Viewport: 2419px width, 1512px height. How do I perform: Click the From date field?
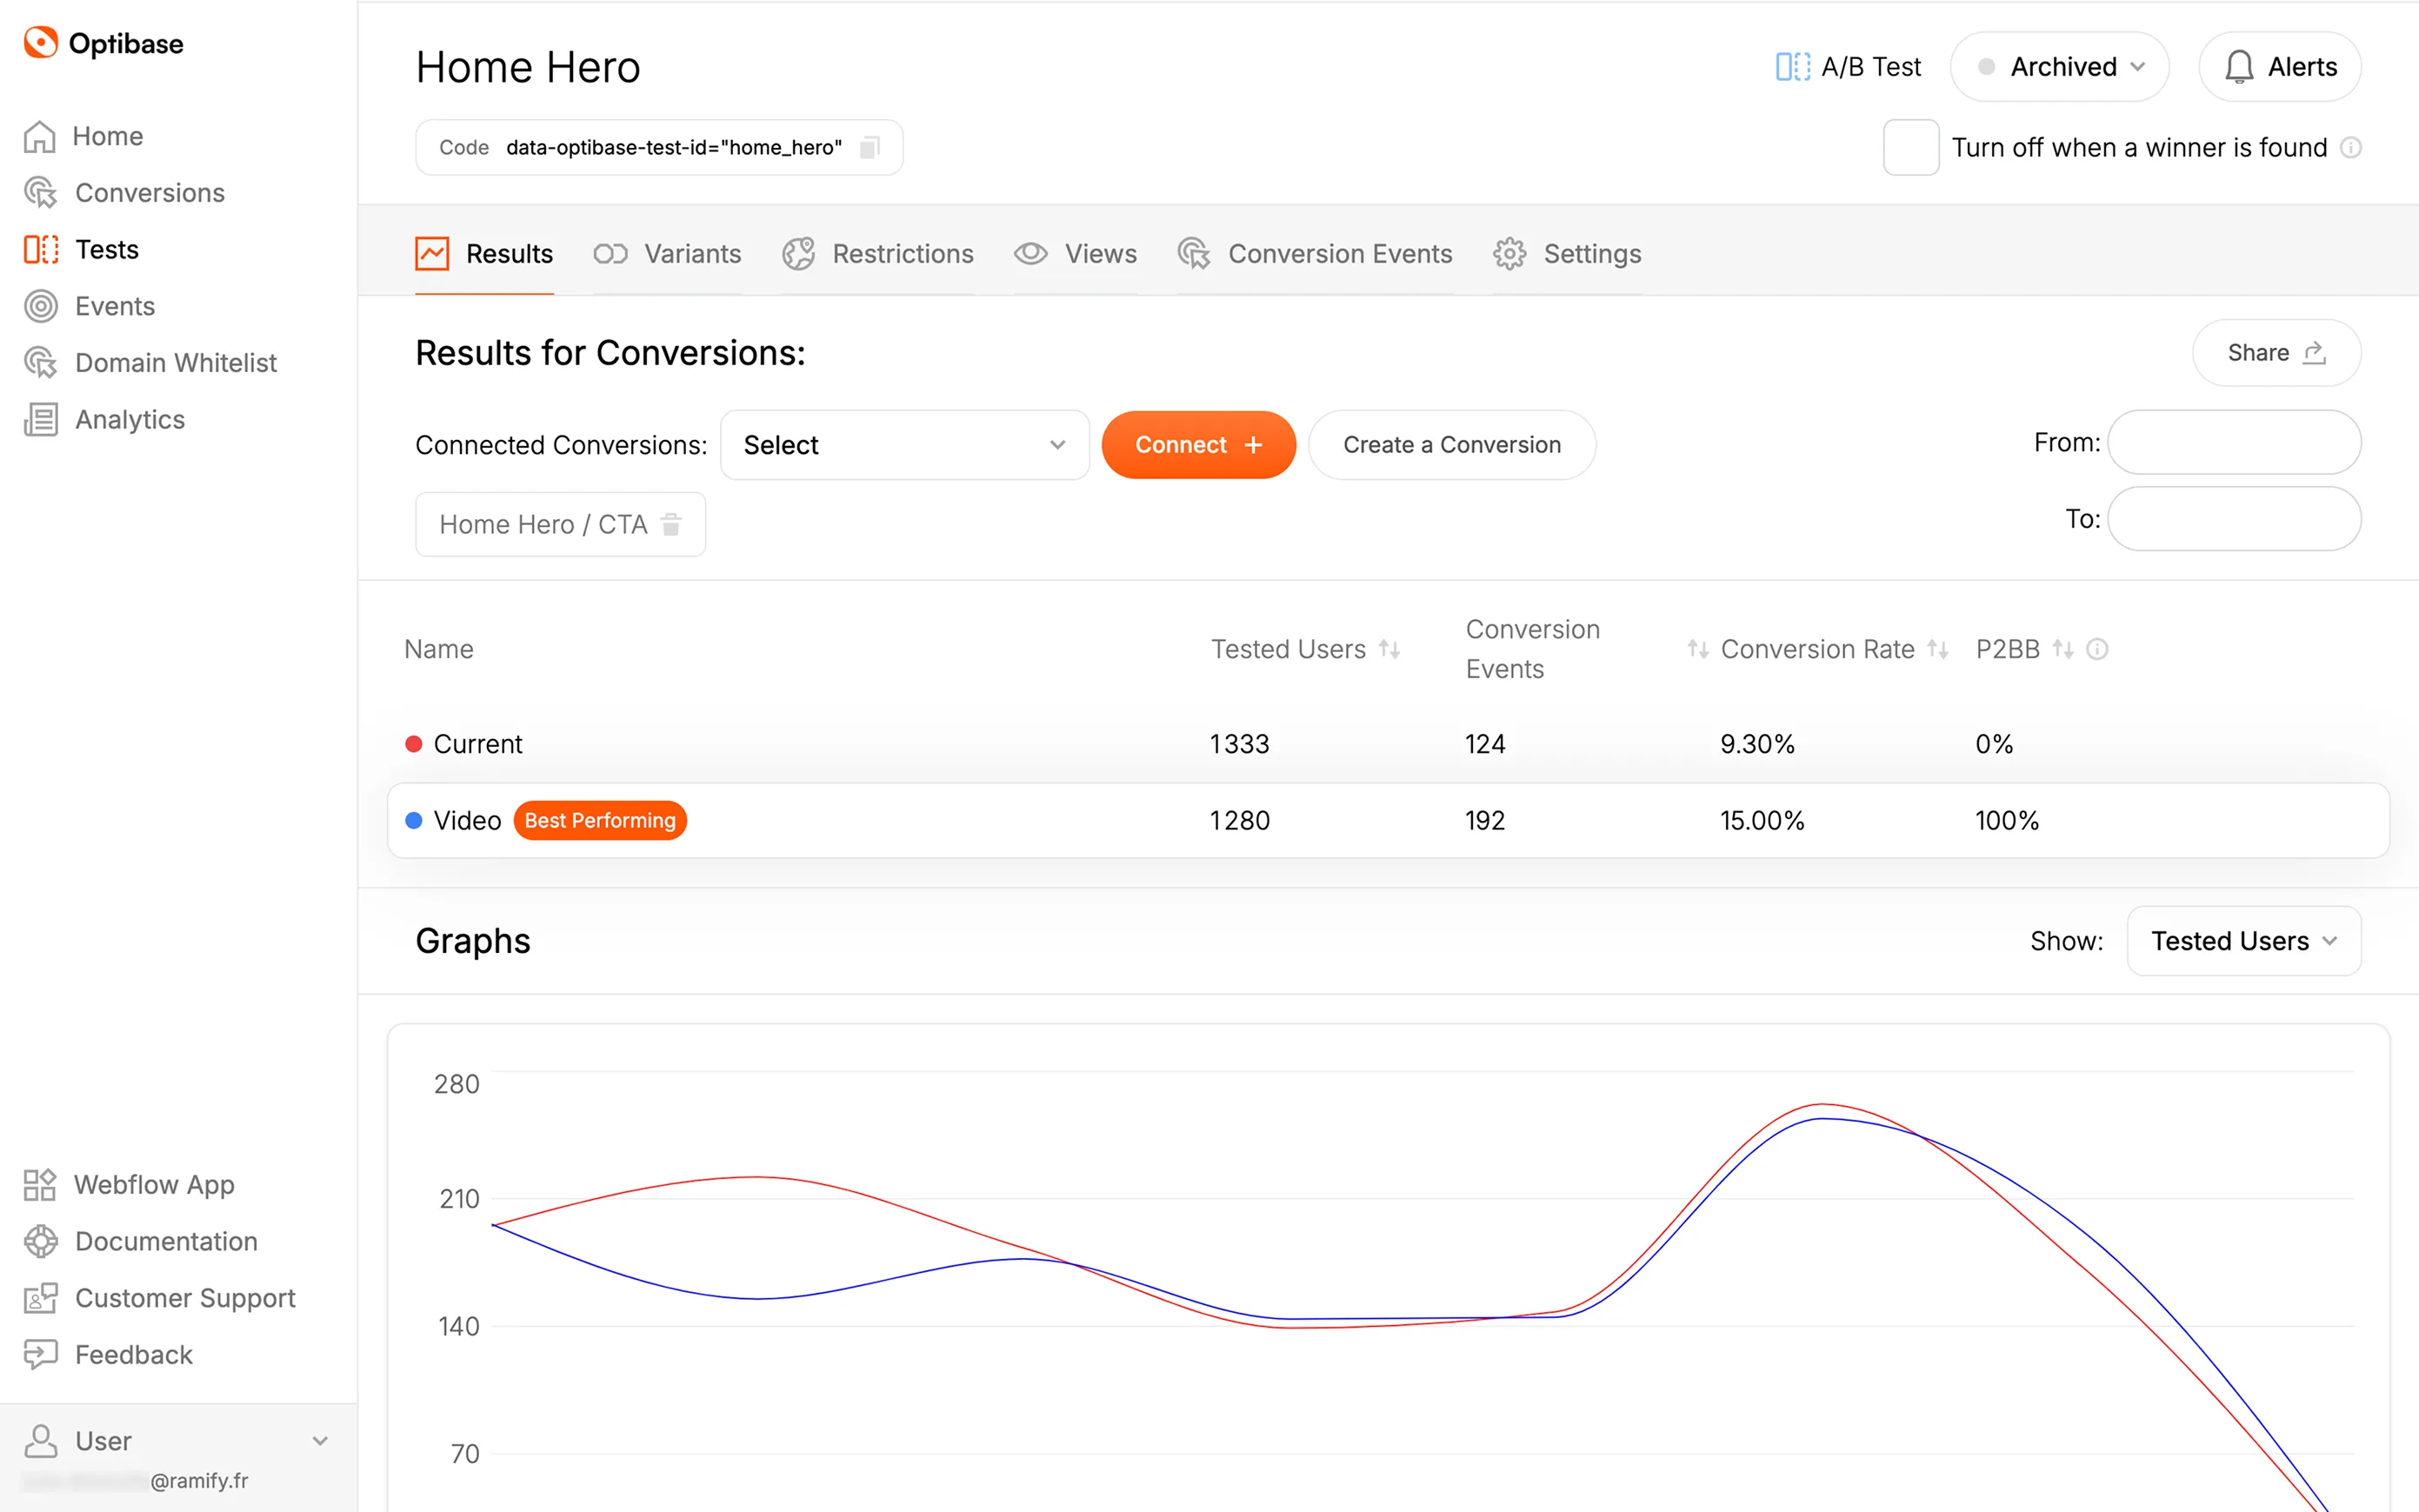[2233, 442]
